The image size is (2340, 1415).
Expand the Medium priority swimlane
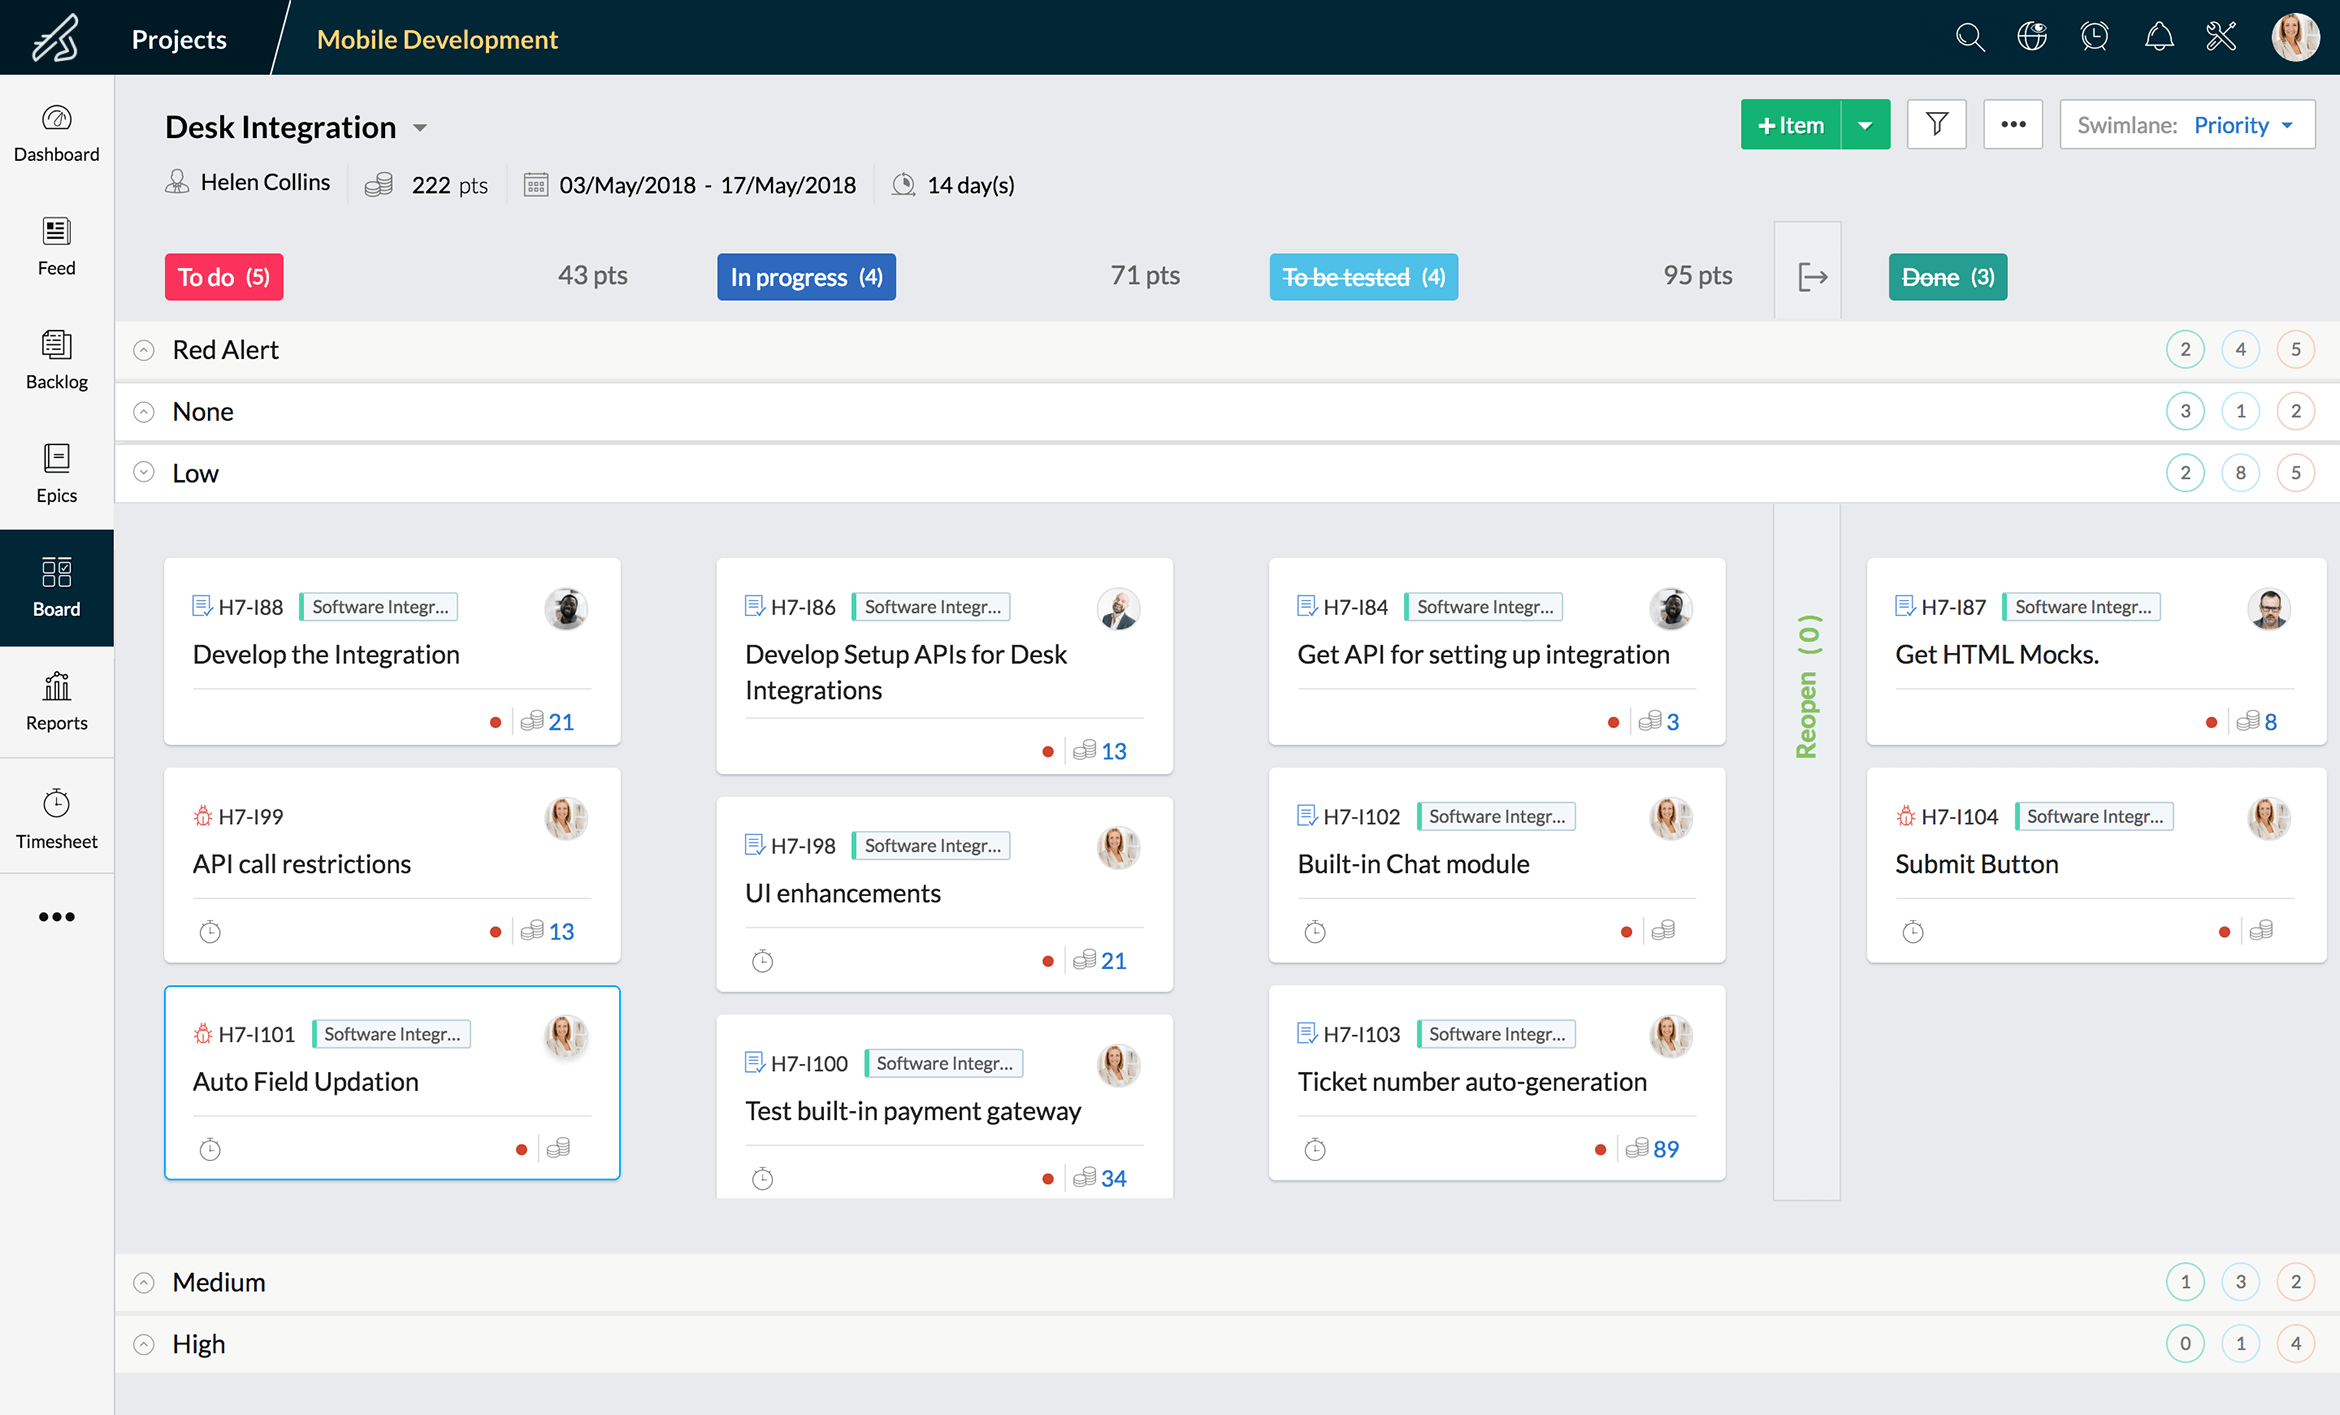click(x=145, y=1283)
